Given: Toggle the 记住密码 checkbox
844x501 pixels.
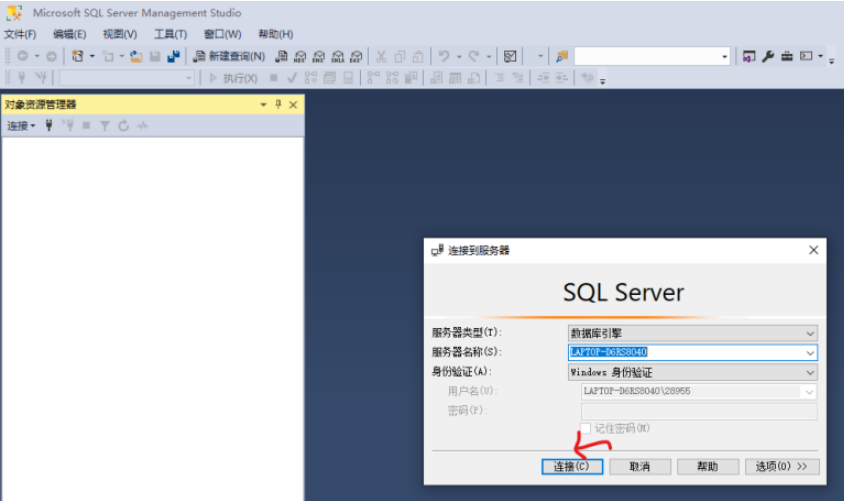Looking at the screenshot, I should (x=585, y=428).
